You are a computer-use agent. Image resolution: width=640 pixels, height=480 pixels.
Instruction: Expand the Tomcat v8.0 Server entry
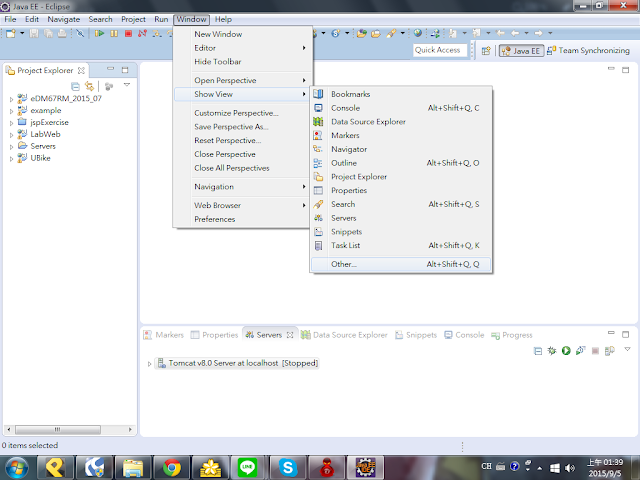tap(149, 364)
